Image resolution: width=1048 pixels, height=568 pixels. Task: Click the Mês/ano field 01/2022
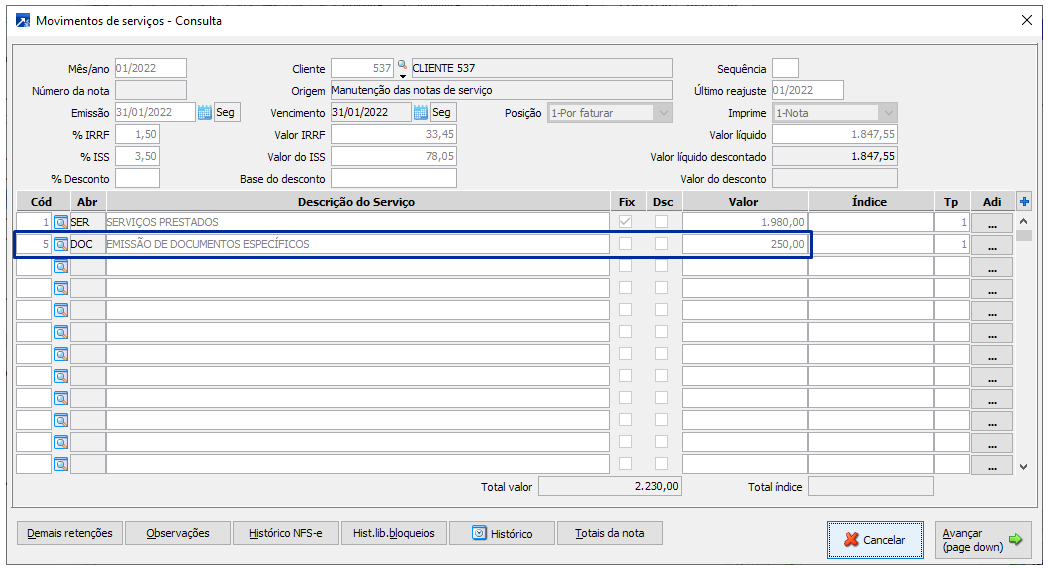pyautogui.click(x=150, y=68)
